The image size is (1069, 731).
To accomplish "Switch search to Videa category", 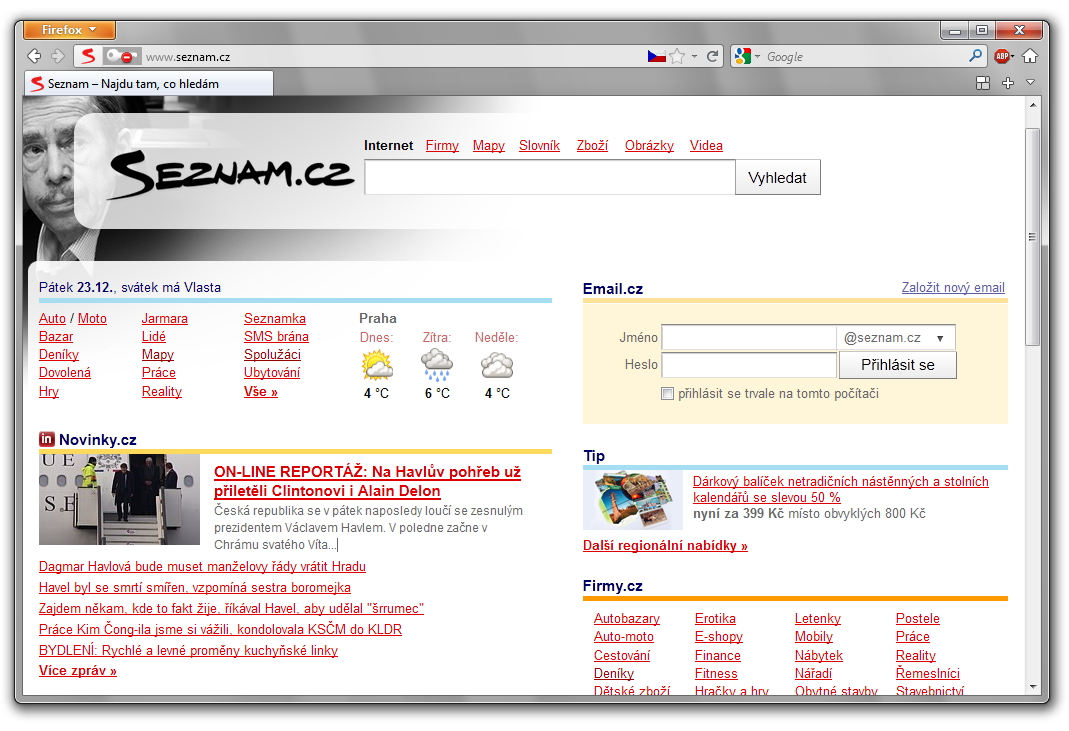I will click(706, 145).
